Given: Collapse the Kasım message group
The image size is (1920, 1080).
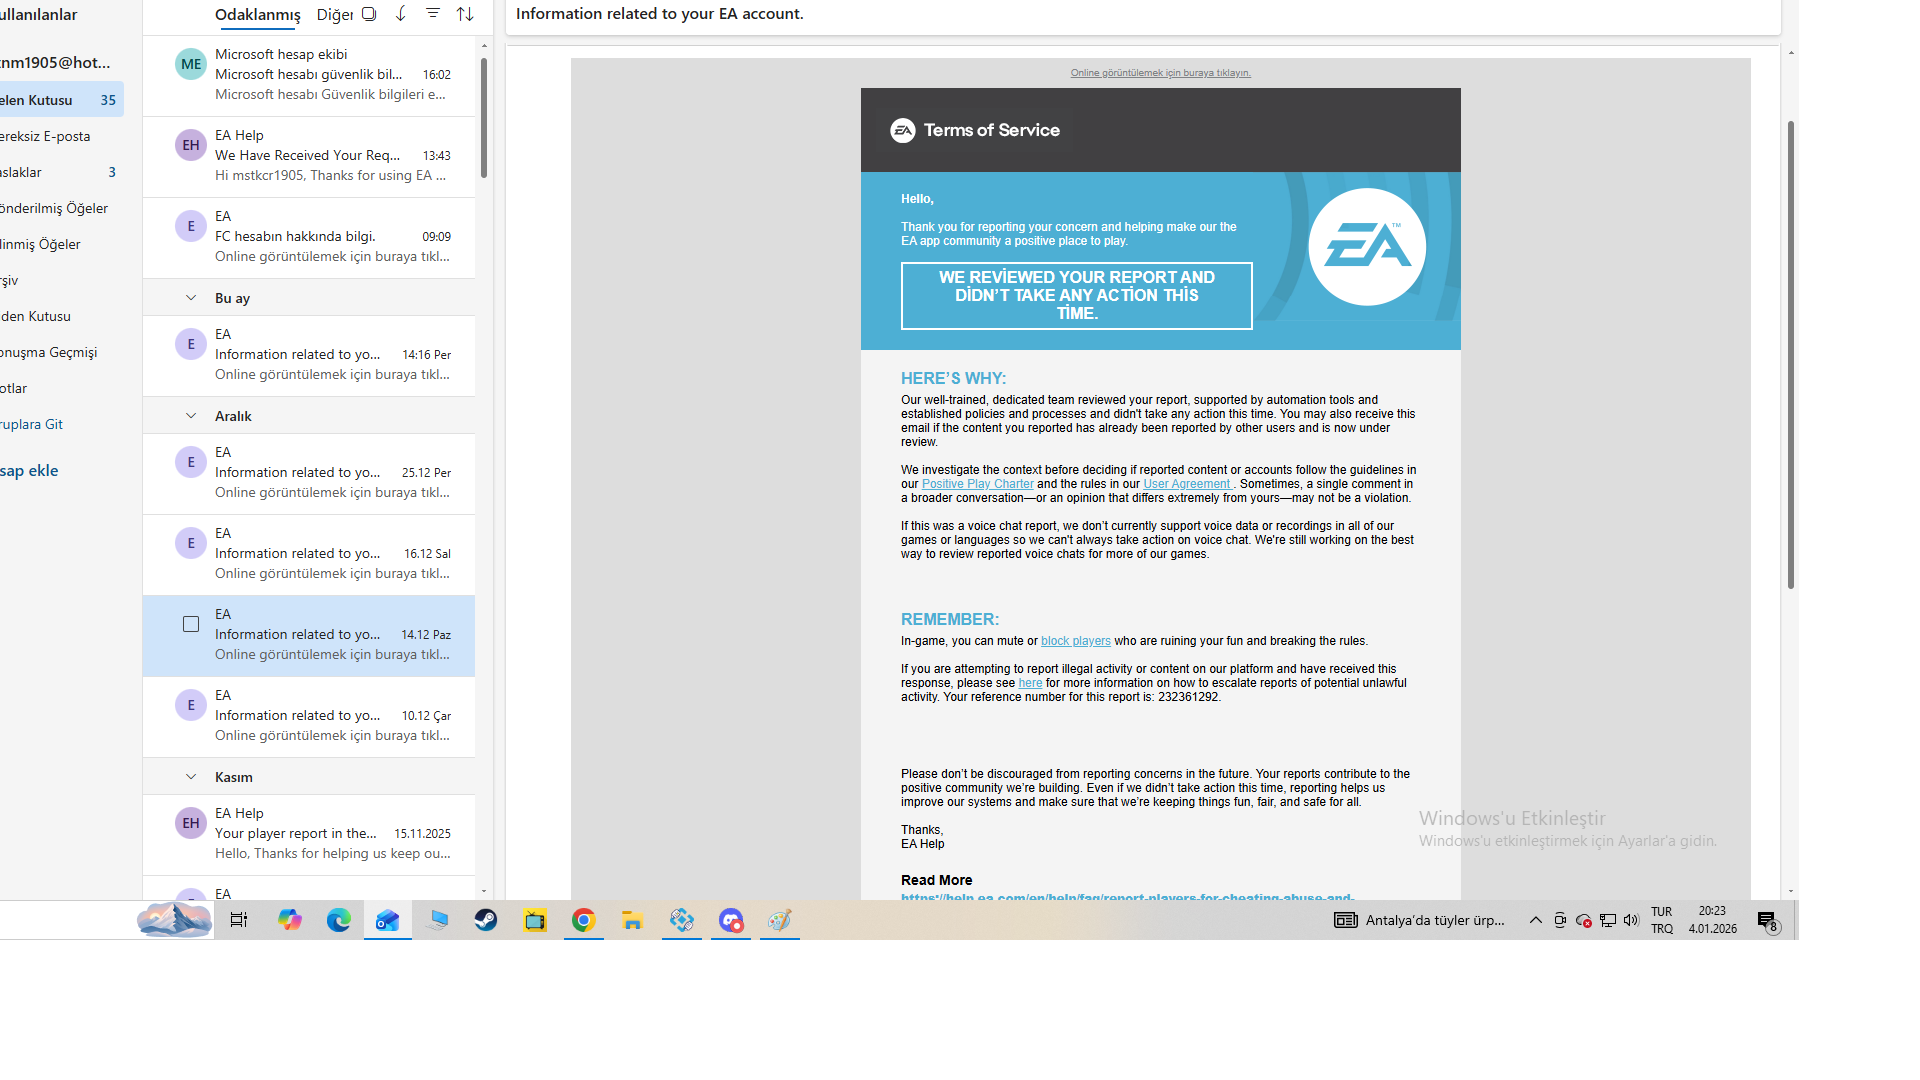Looking at the screenshot, I should point(191,777).
